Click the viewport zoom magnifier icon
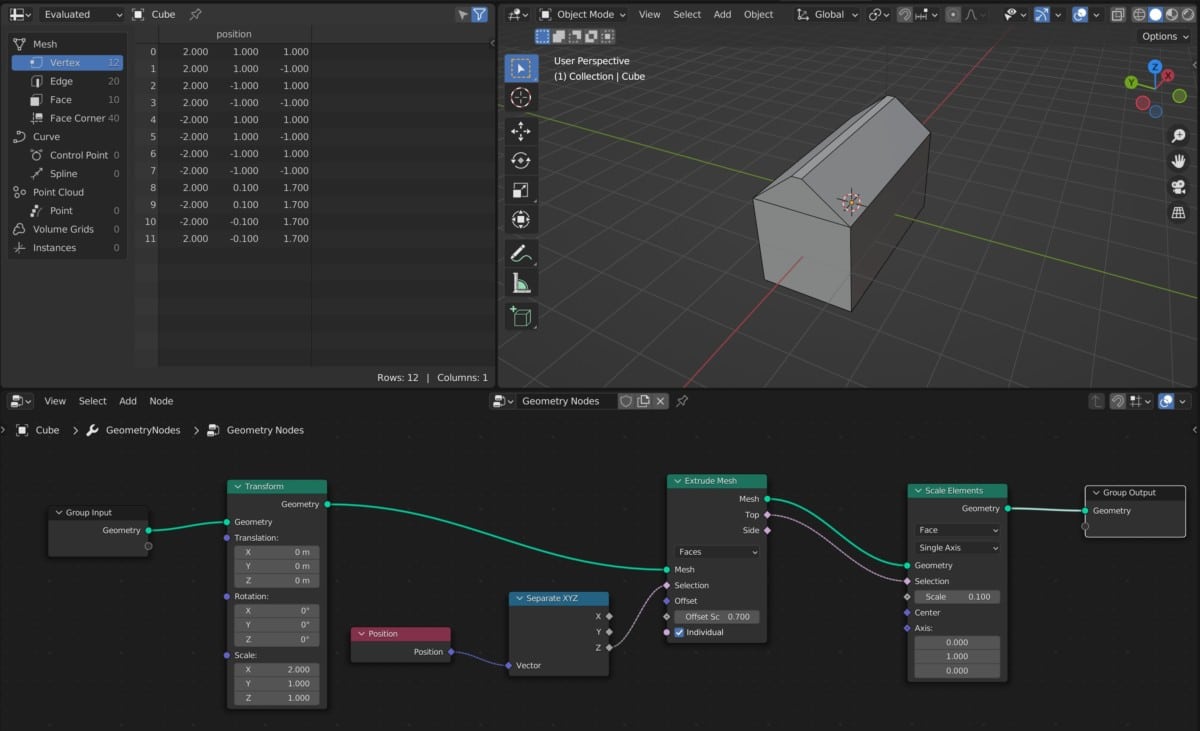 [x=1178, y=136]
